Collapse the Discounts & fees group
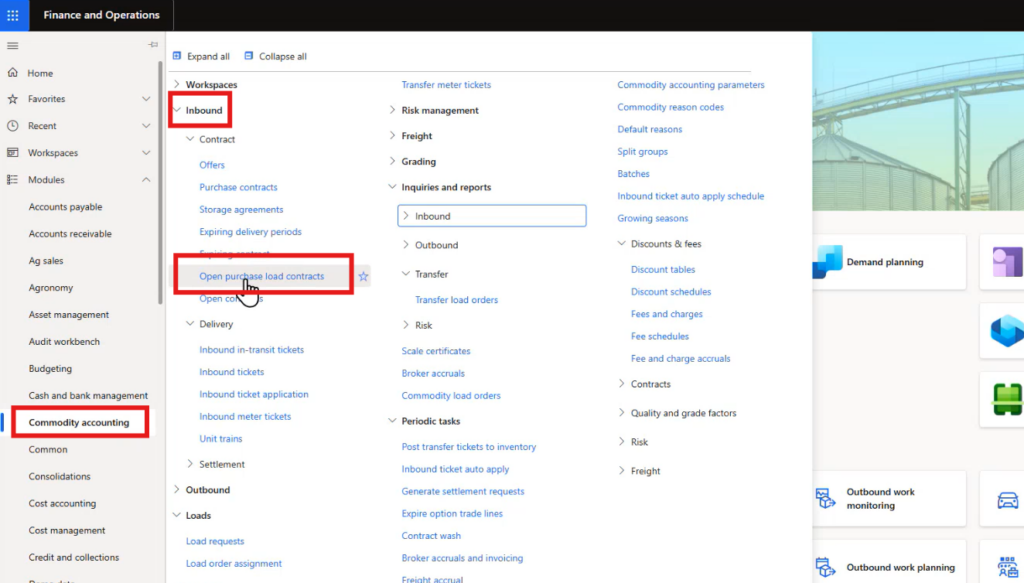 click(622, 244)
